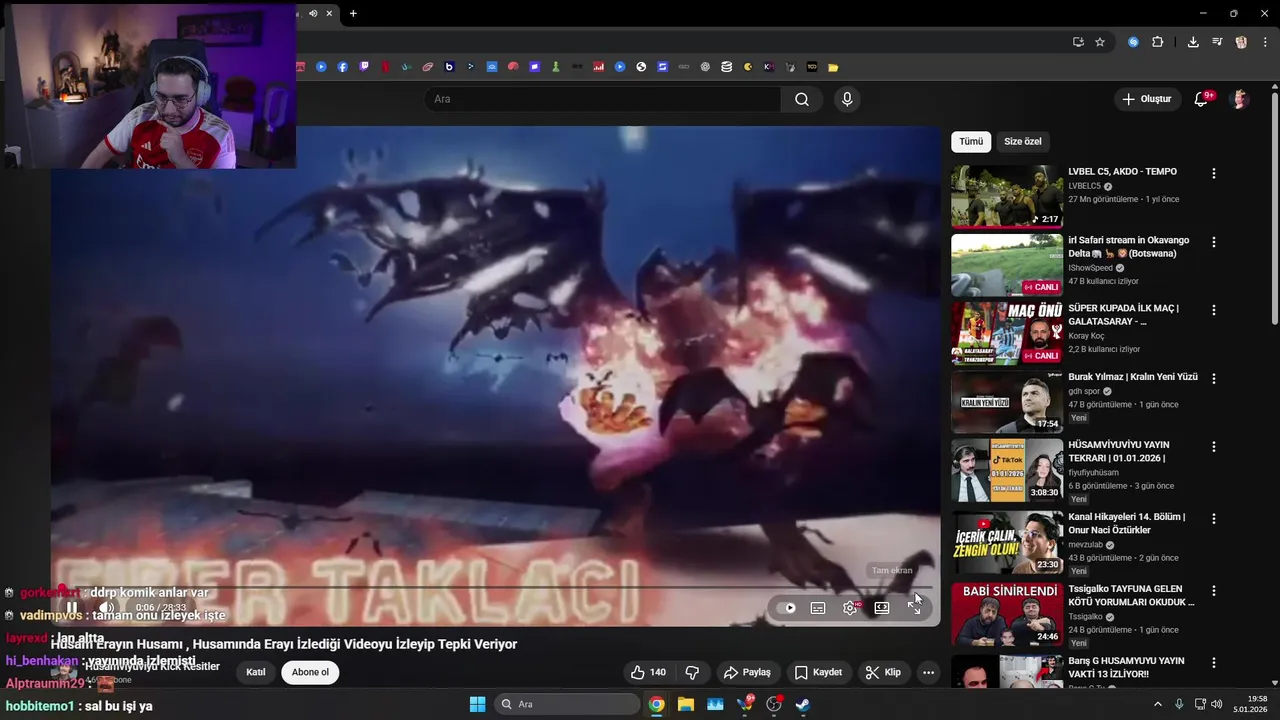Open Chrome from the taskbar

[x=656, y=704]
